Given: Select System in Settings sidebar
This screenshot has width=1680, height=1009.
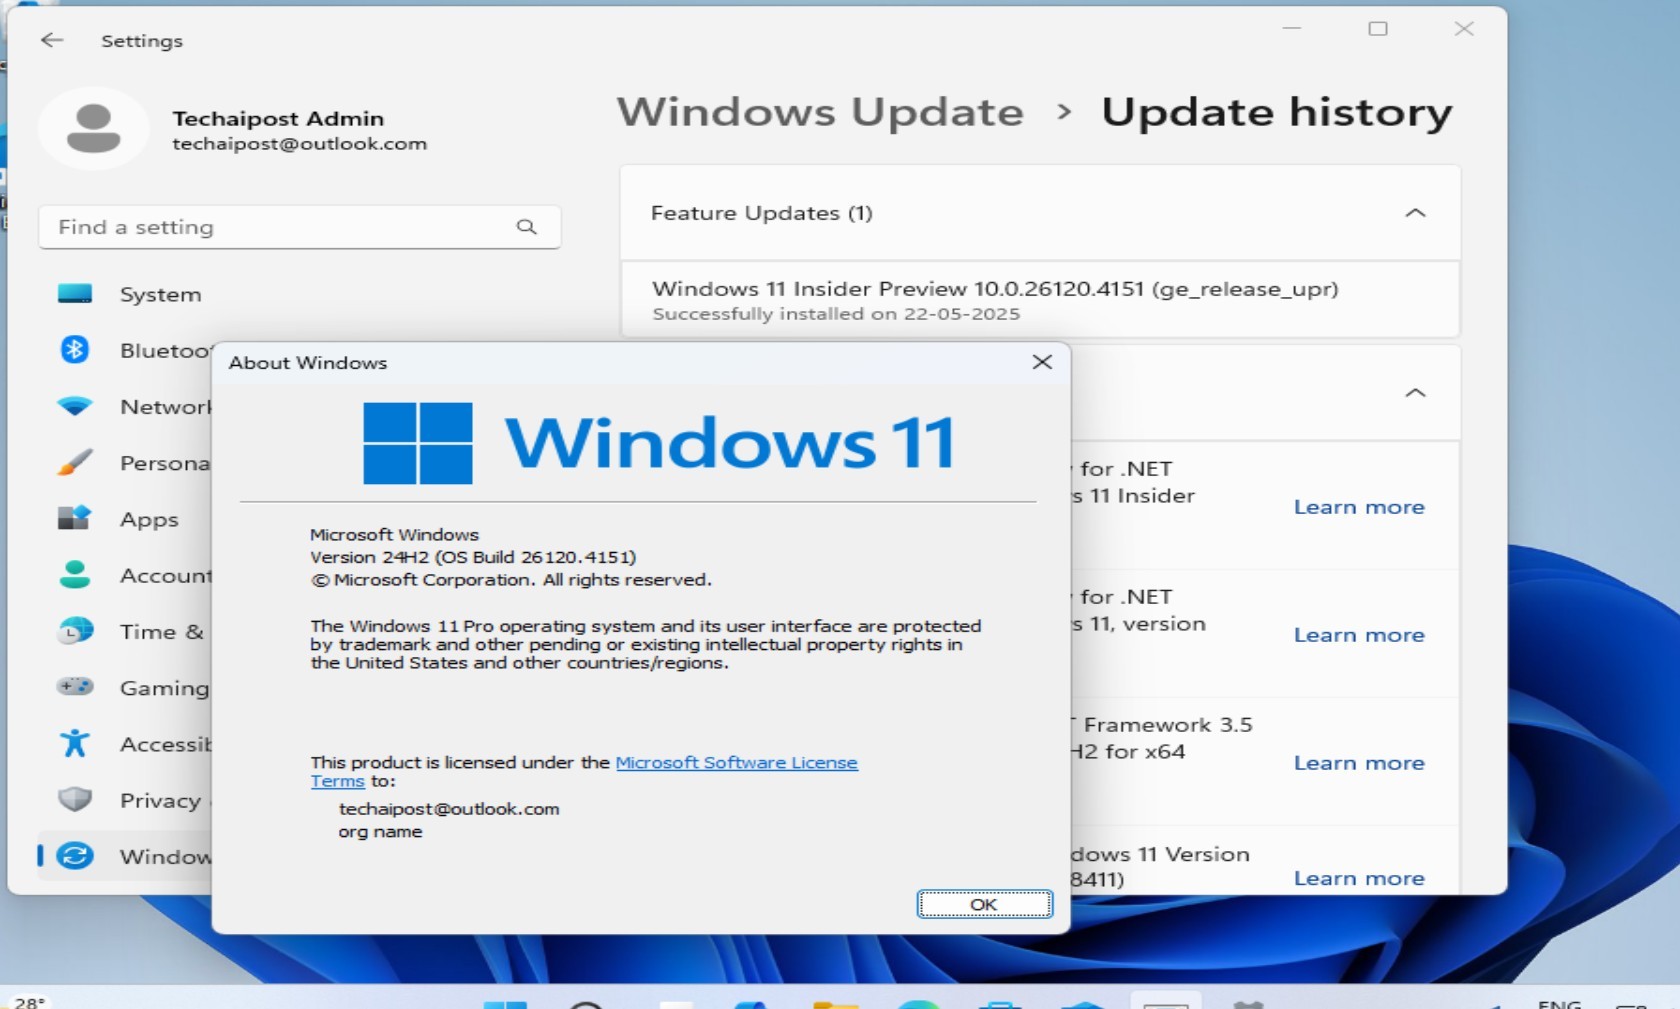Looking at the screenshot, I should tap(160, 294).
